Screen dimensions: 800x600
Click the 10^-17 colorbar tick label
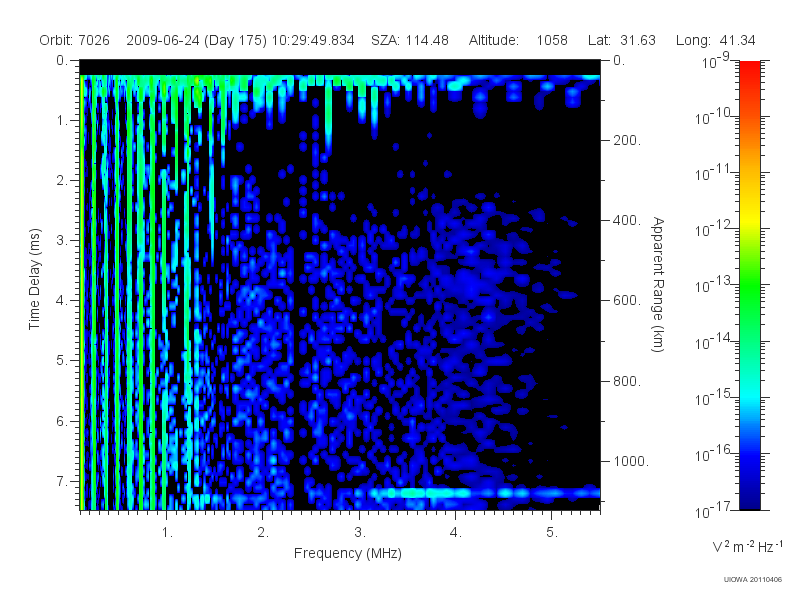(713, 510)
